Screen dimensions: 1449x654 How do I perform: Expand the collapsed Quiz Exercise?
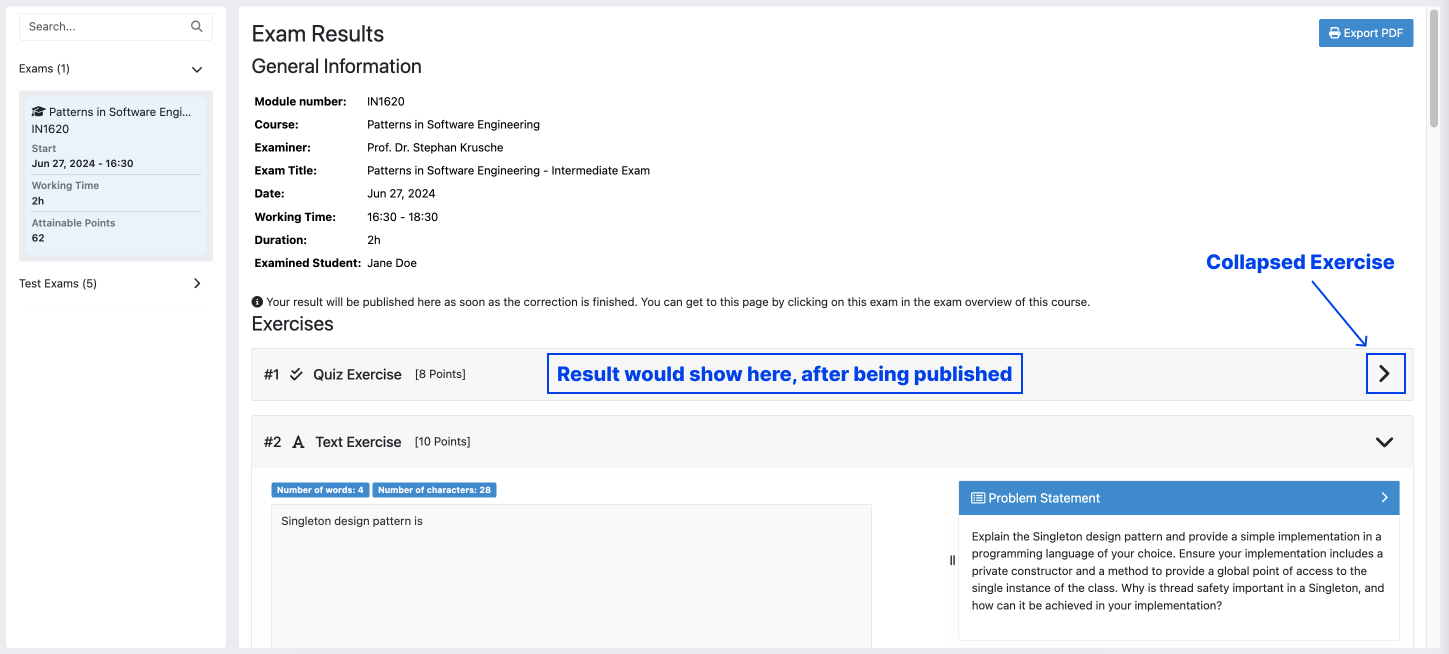[1384, 374]
